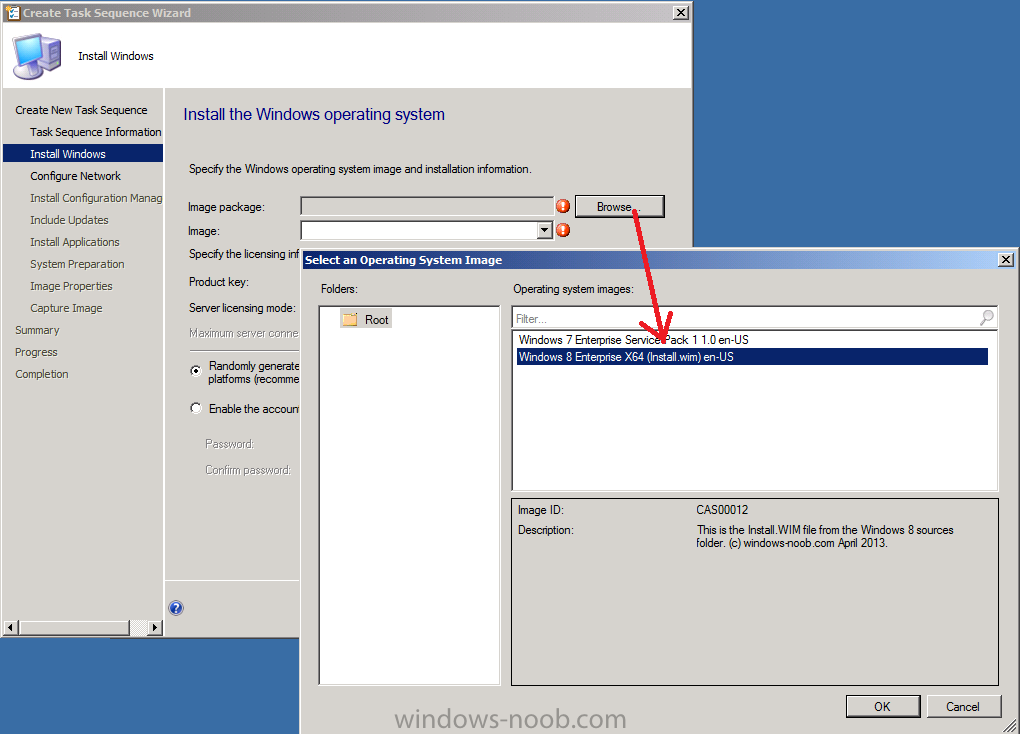Go to Capture Image step
The width and height of the screenshot is (1020, 734).
click(x=66, y=308)
